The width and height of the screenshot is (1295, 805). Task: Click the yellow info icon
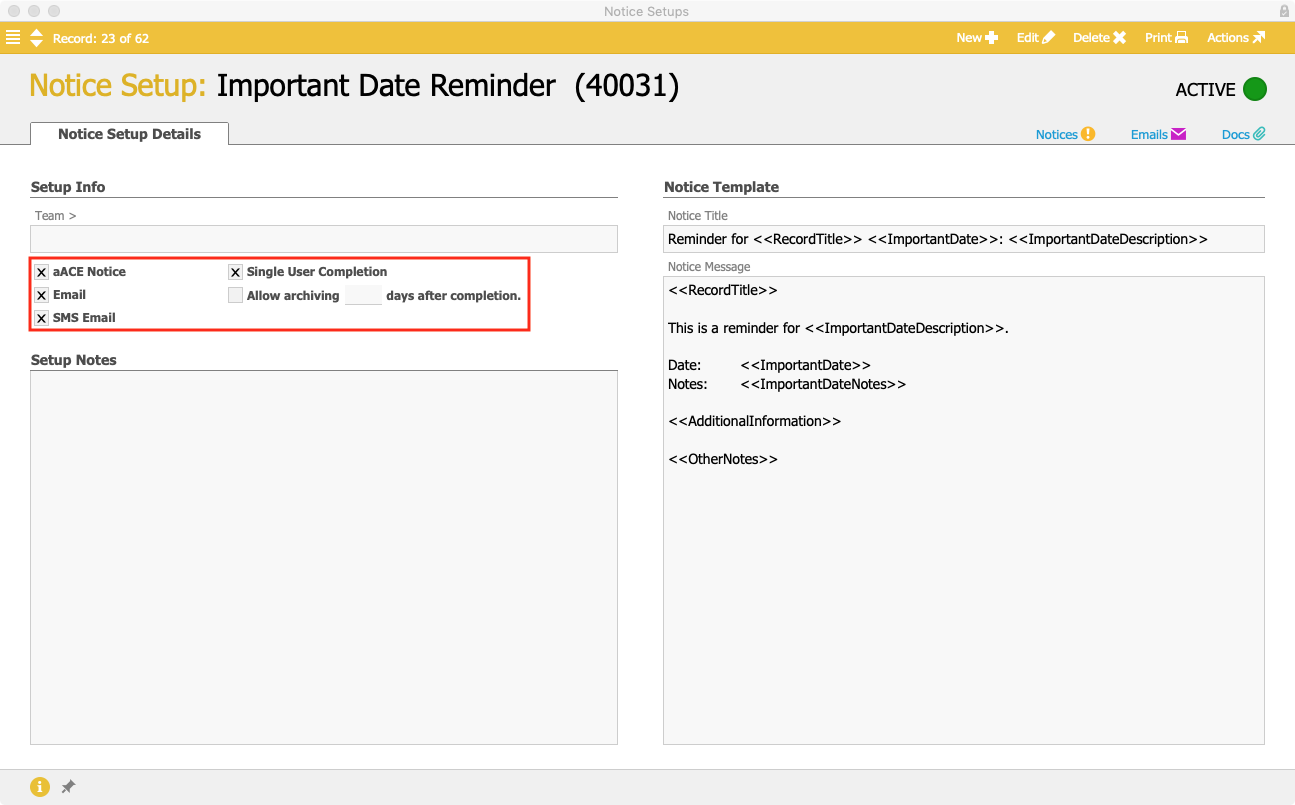pyautogui.click(x=40, y=787)
